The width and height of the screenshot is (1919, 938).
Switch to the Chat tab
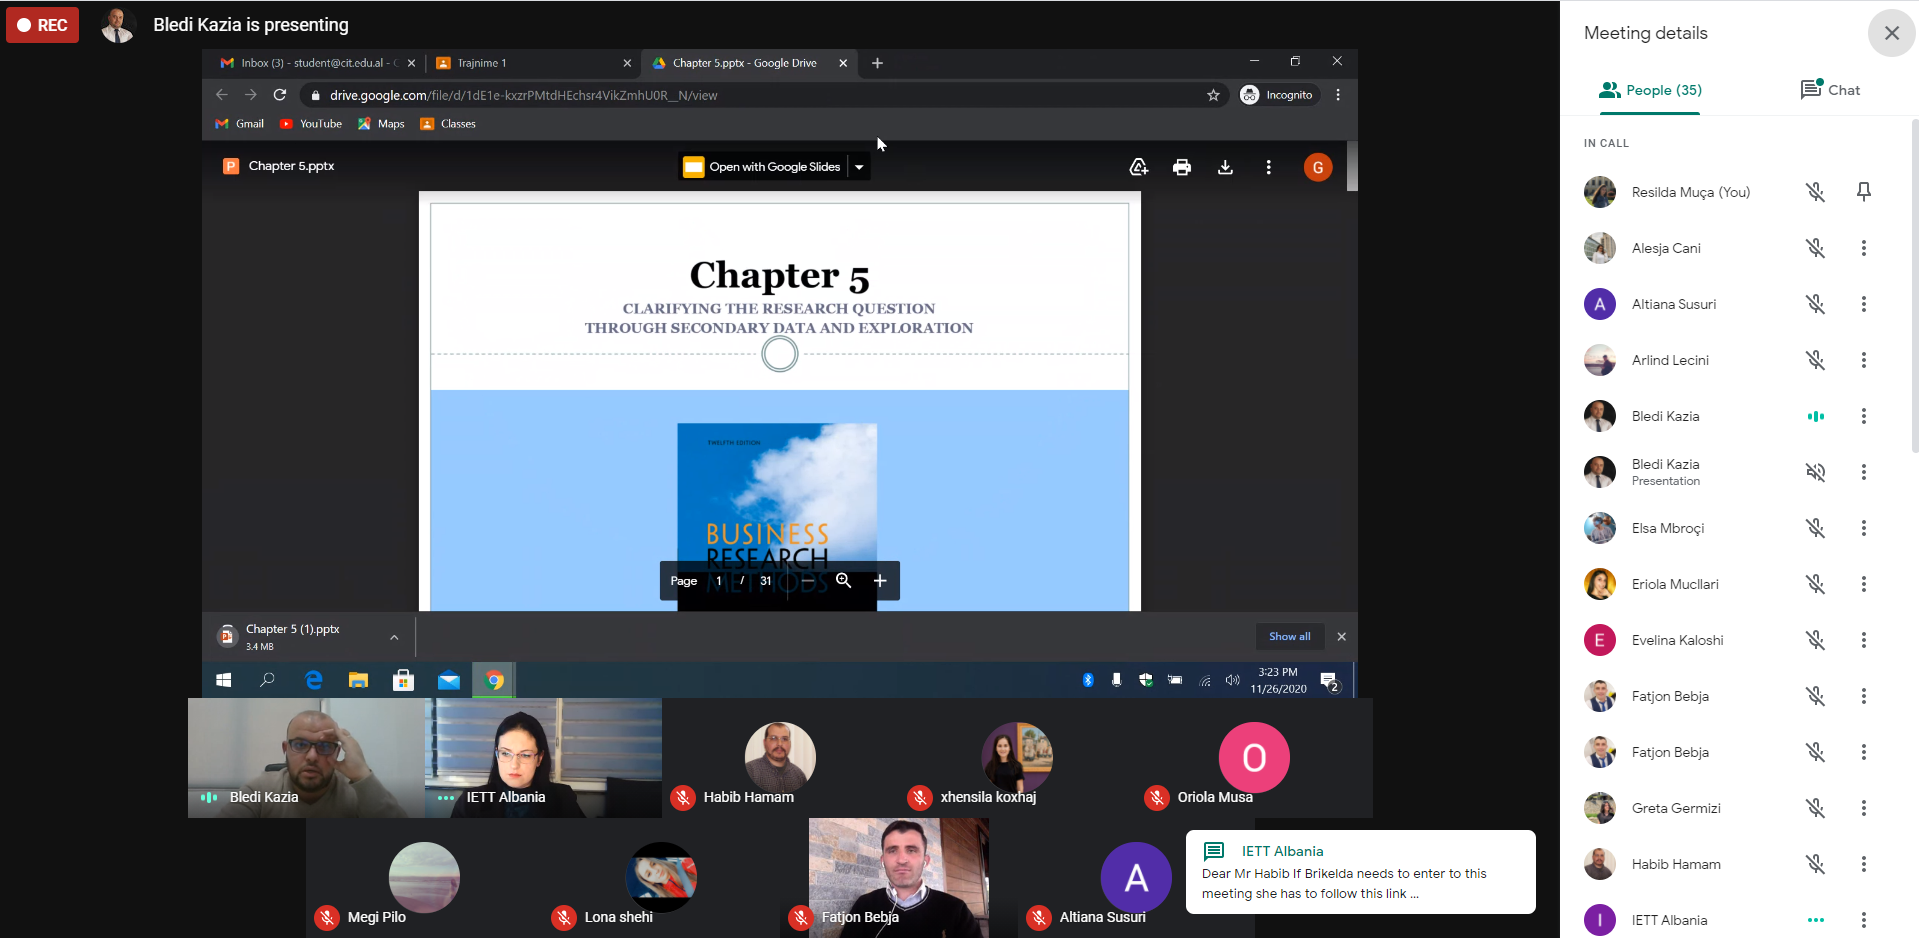coord(1830,90)
